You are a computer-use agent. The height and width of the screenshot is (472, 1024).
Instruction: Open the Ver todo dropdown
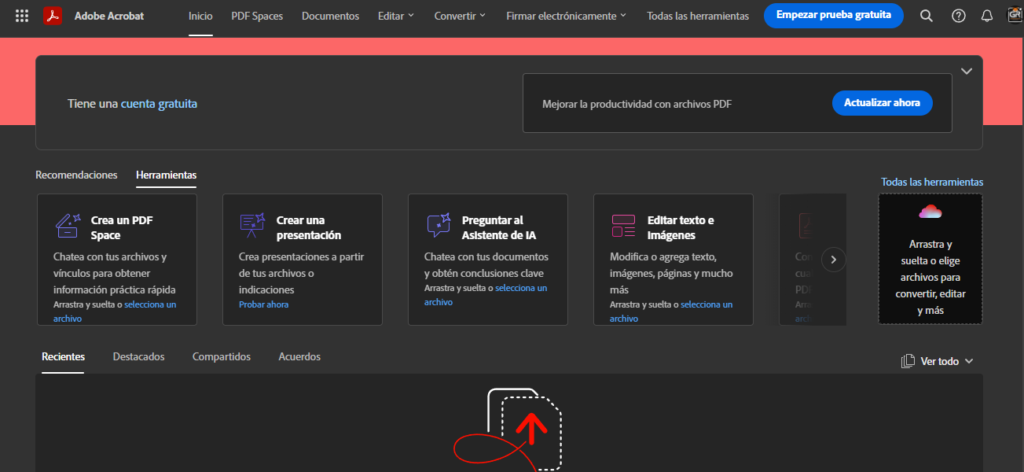937,361
